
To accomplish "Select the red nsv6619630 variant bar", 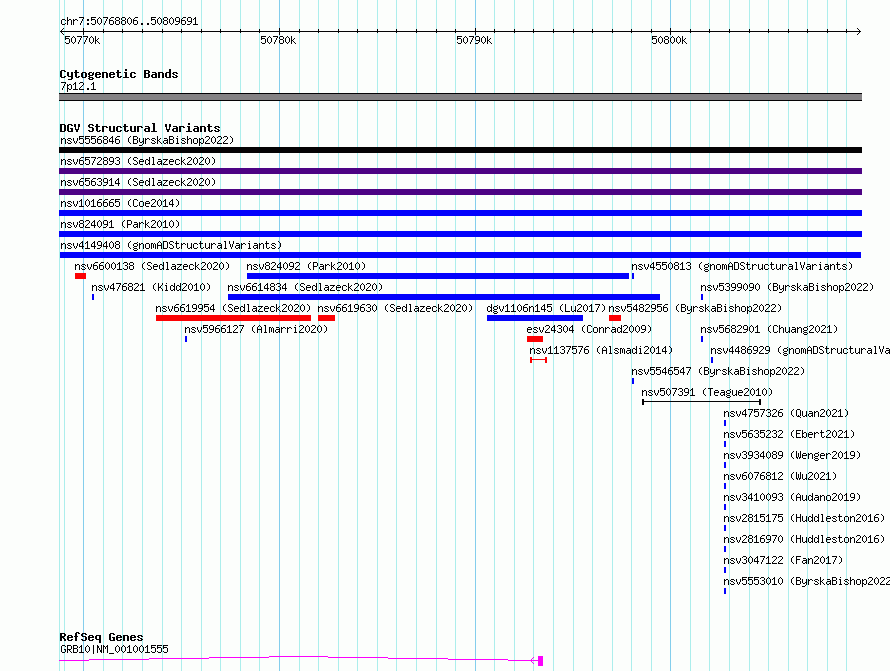I will pyautogui.click(x=326, y=318).
